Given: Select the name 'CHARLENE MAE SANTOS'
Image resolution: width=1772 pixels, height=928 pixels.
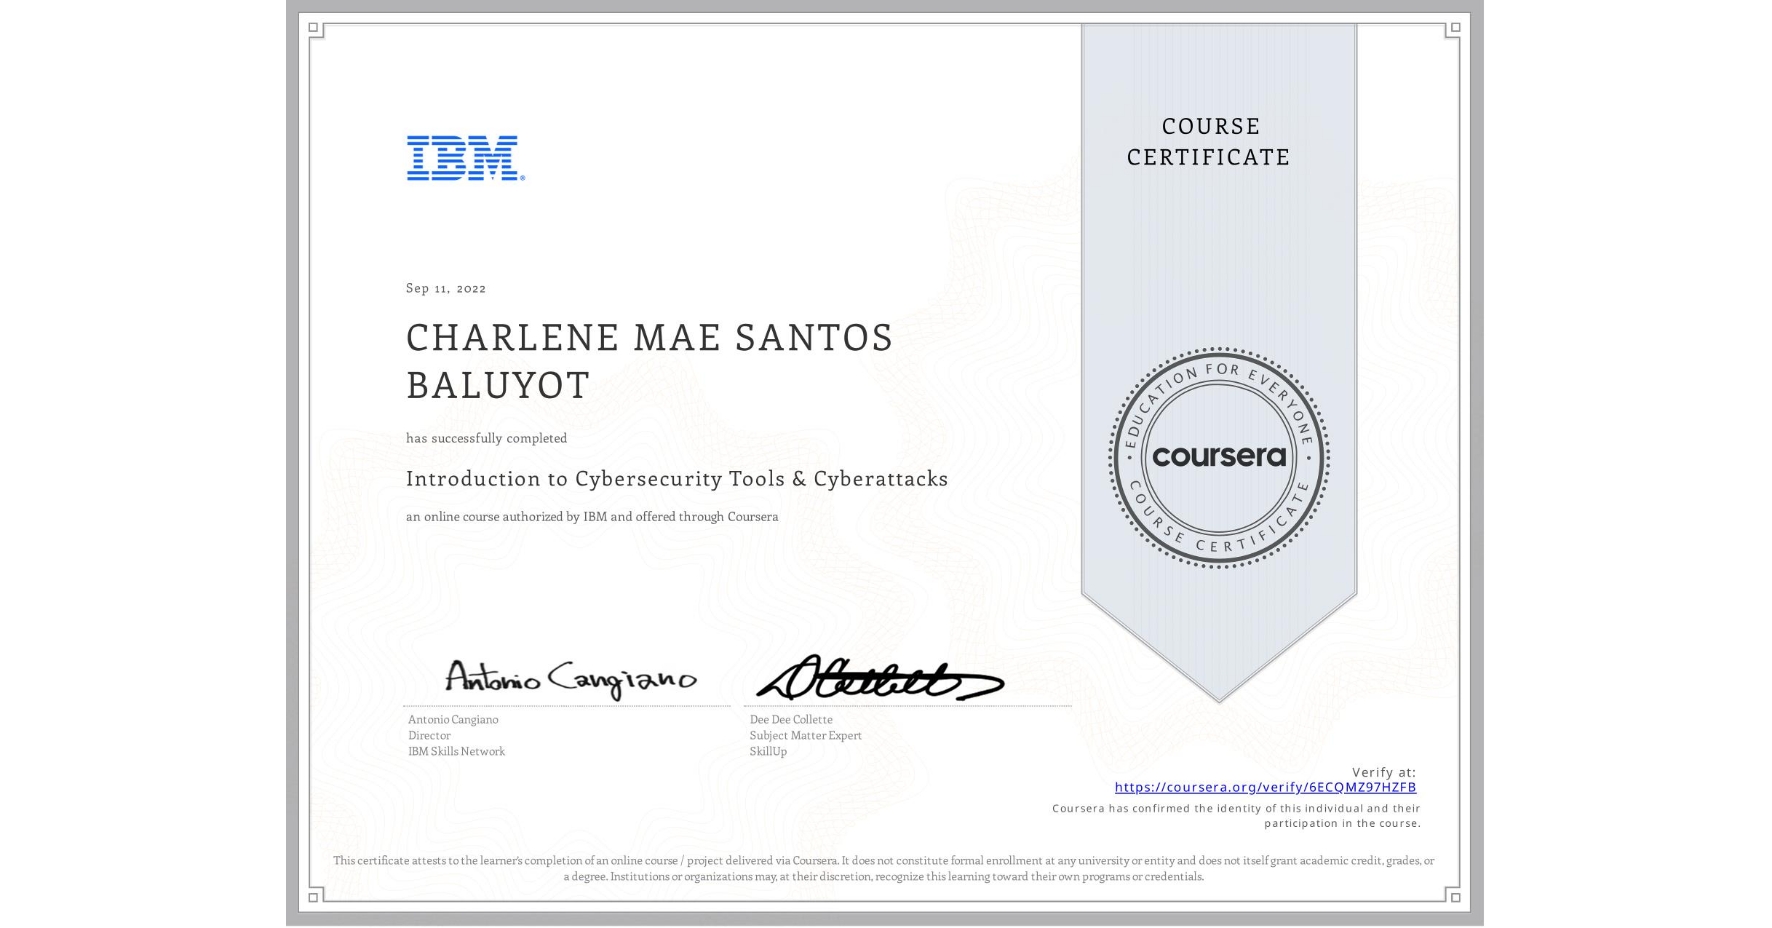Looking at the screenshot, I should pyautogui.click(x=649, y=337).
